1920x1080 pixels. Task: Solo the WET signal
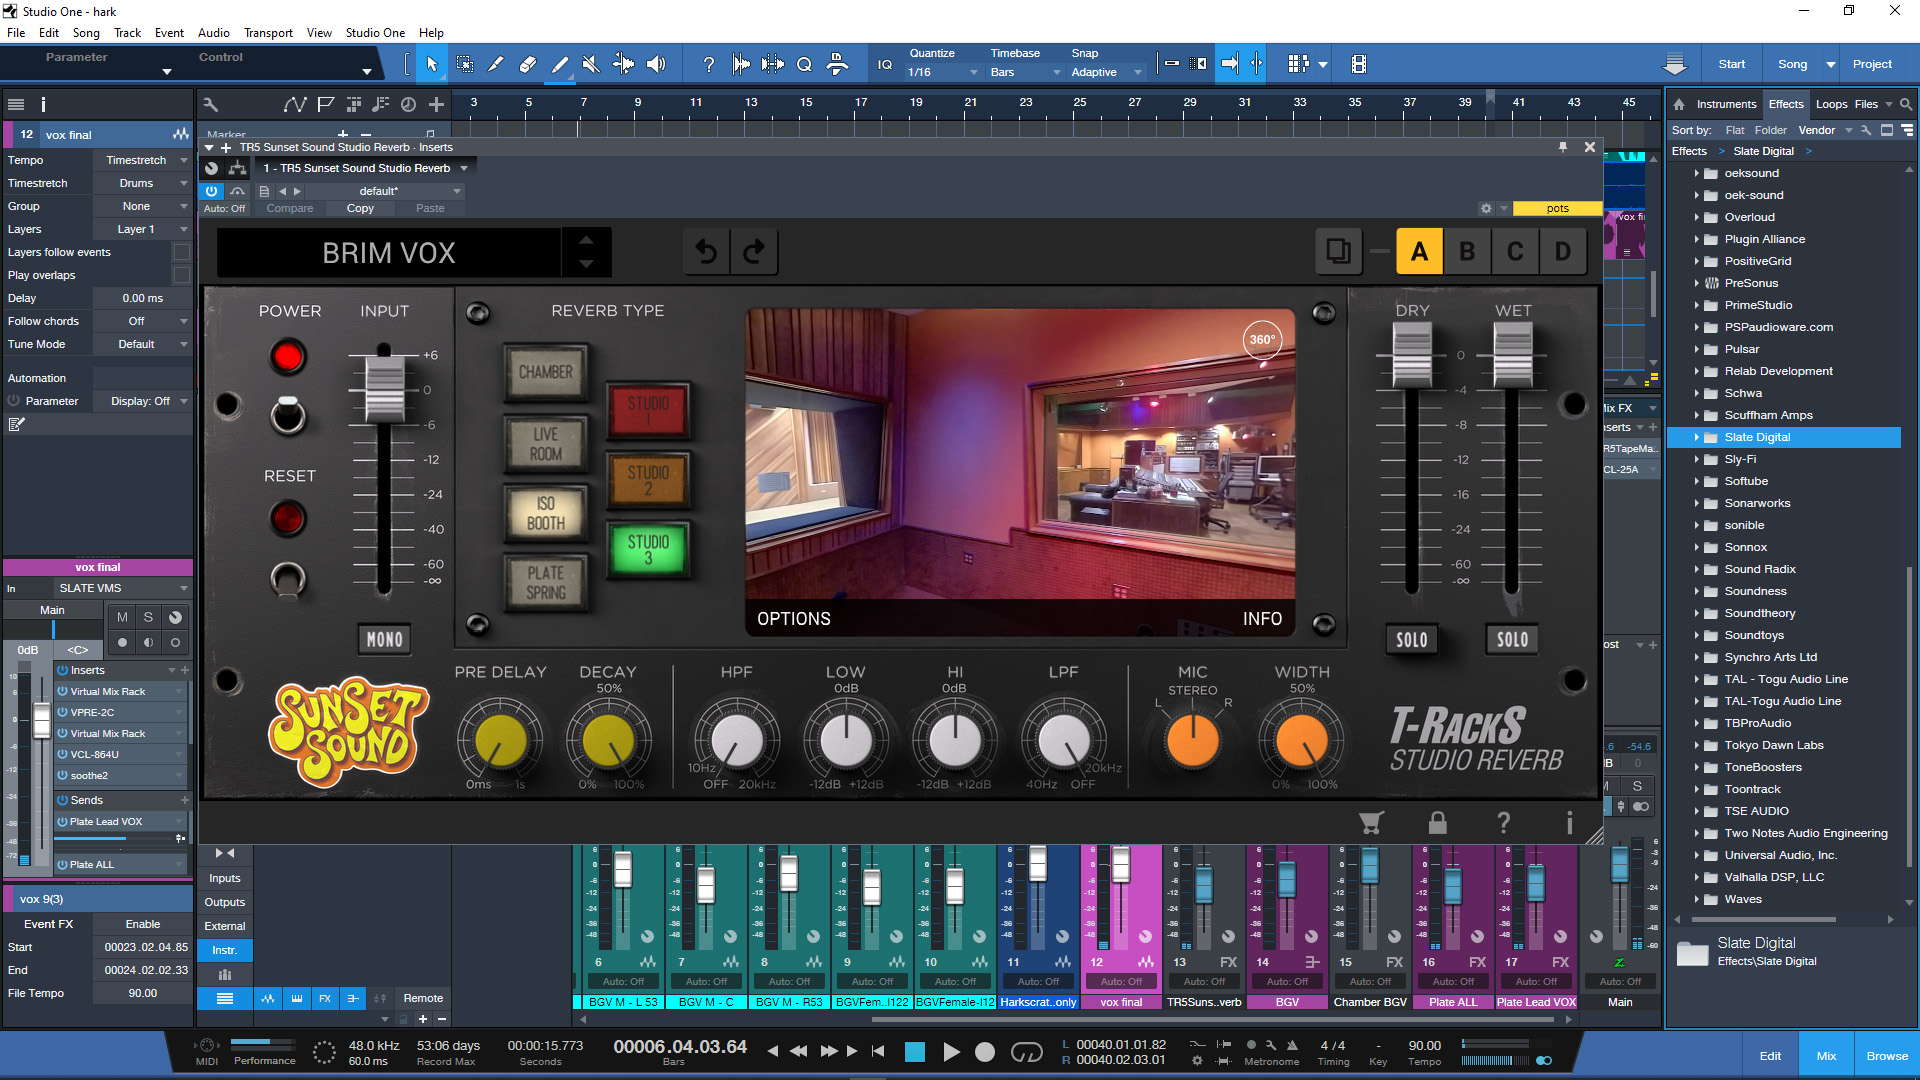1512,640
